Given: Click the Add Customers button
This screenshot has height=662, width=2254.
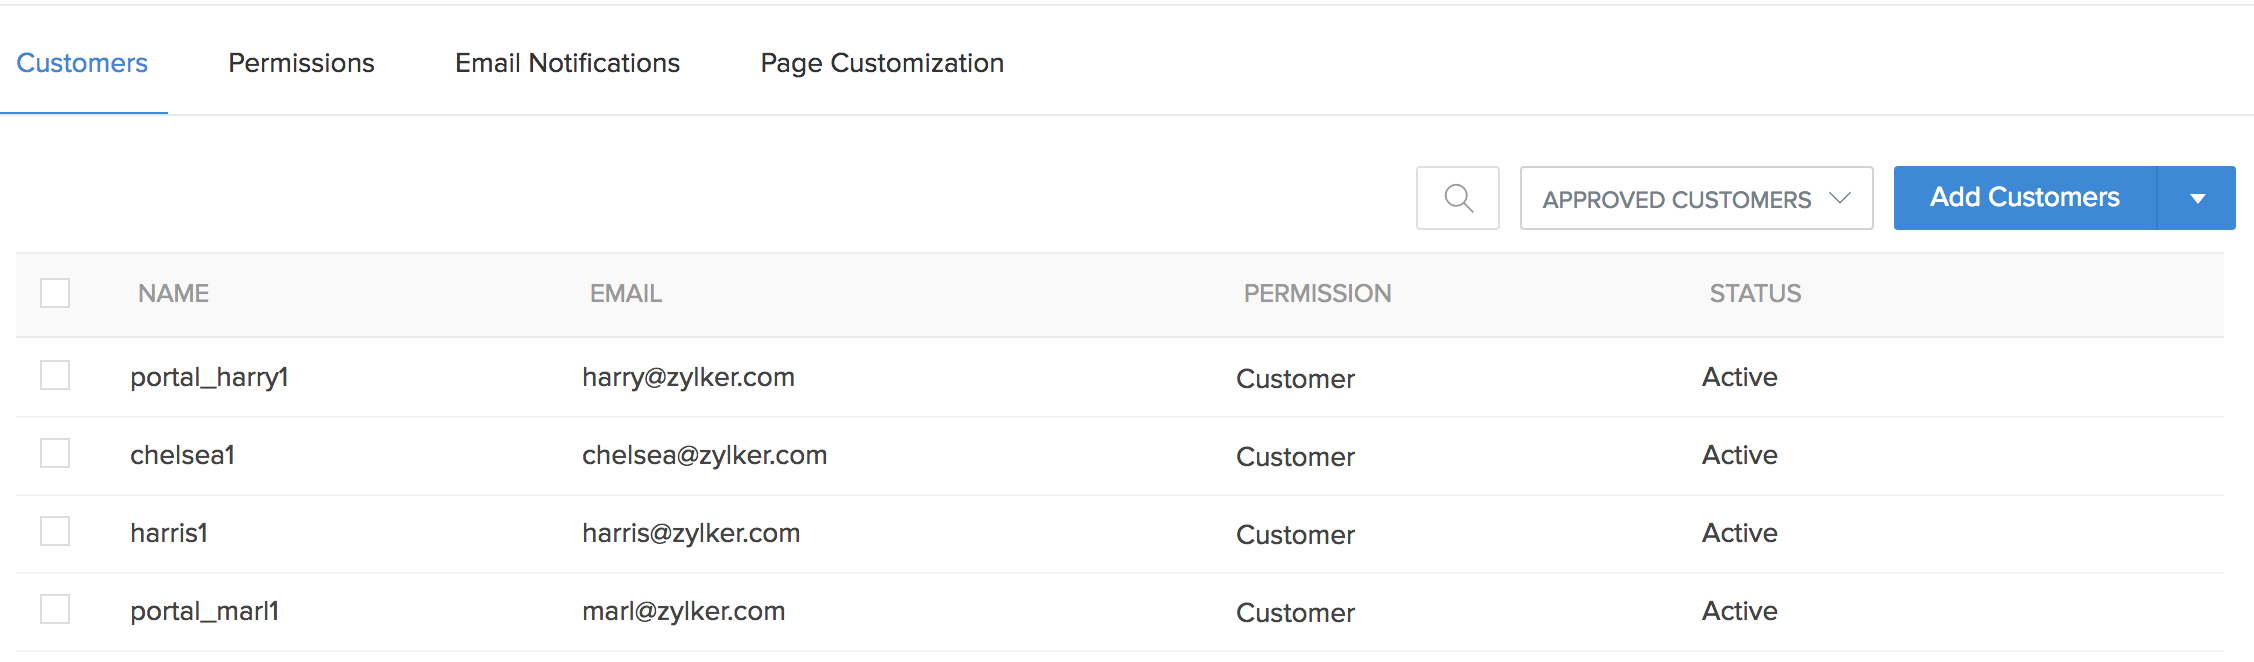Looking at the screenshot, I should coord(2024,198).
